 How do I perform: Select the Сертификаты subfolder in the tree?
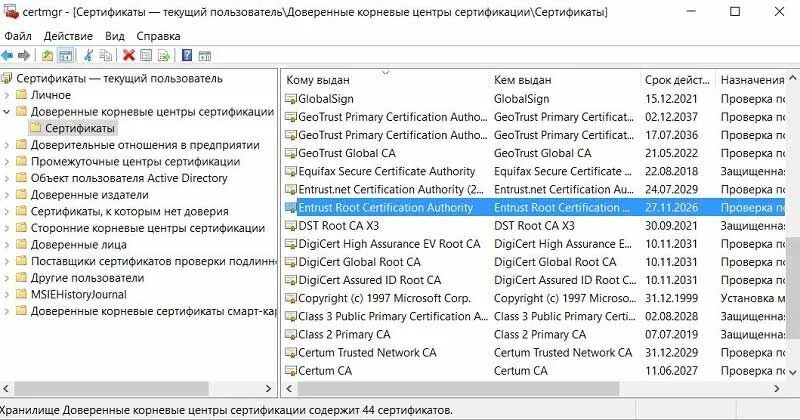(80, 128)
